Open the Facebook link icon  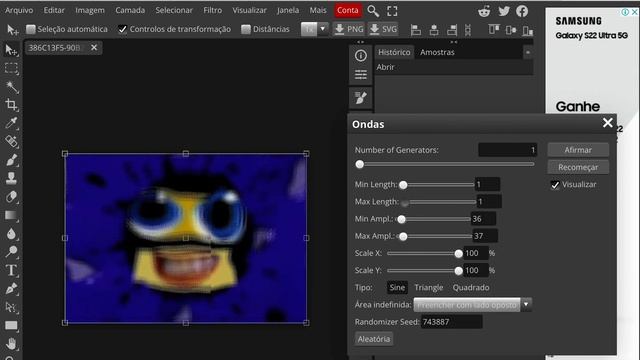click(522, 11)
